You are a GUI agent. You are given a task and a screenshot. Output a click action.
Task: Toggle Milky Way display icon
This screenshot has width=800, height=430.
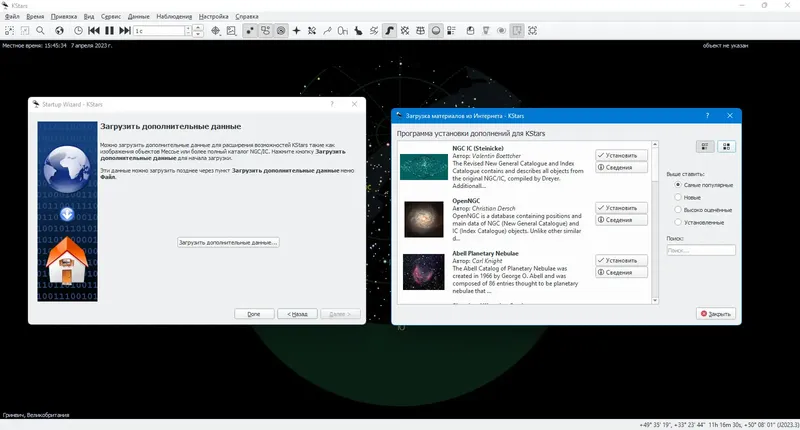[374, 31]
